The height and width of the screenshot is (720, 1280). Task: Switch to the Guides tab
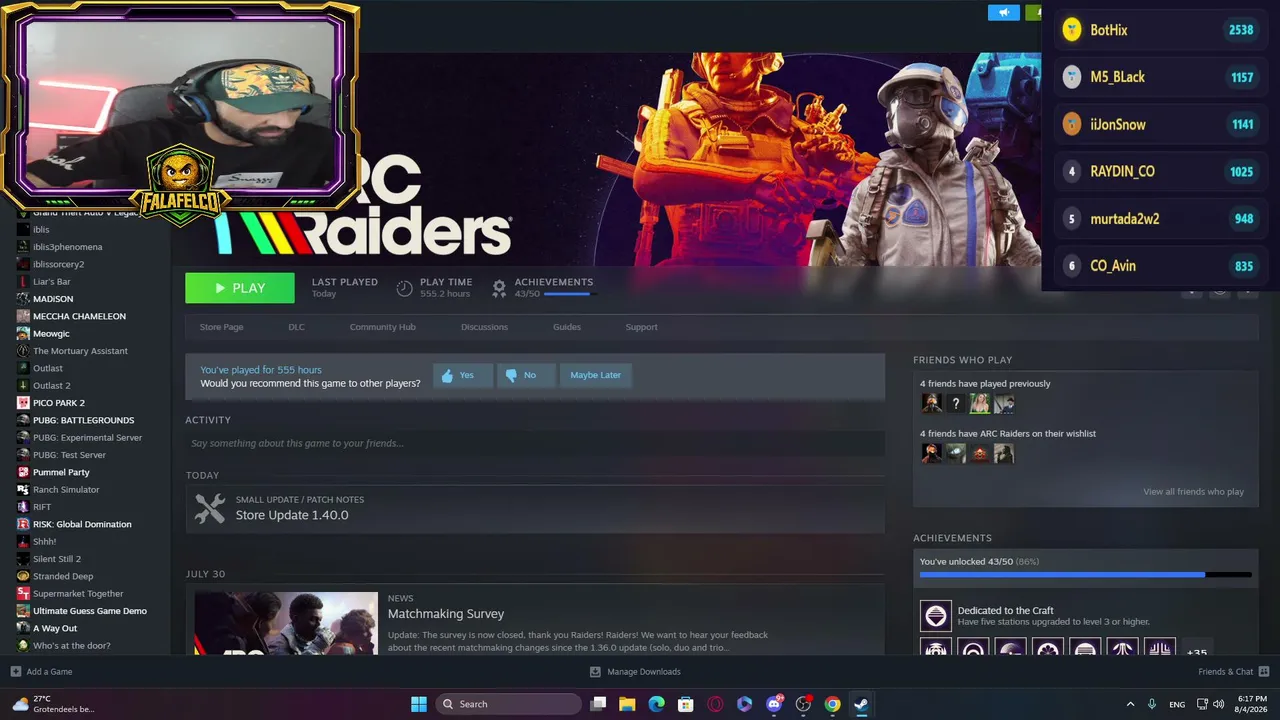pos(567,327)
